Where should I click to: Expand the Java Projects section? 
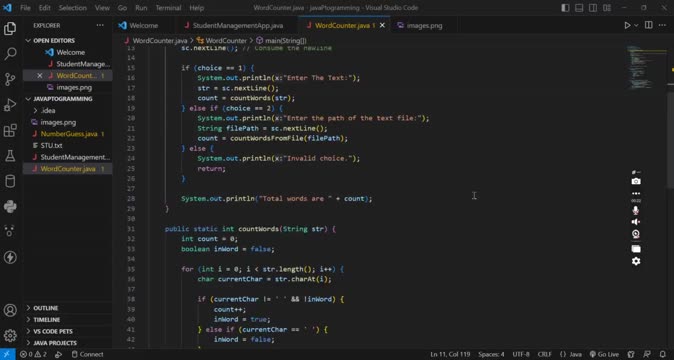(x=55, y=343)
